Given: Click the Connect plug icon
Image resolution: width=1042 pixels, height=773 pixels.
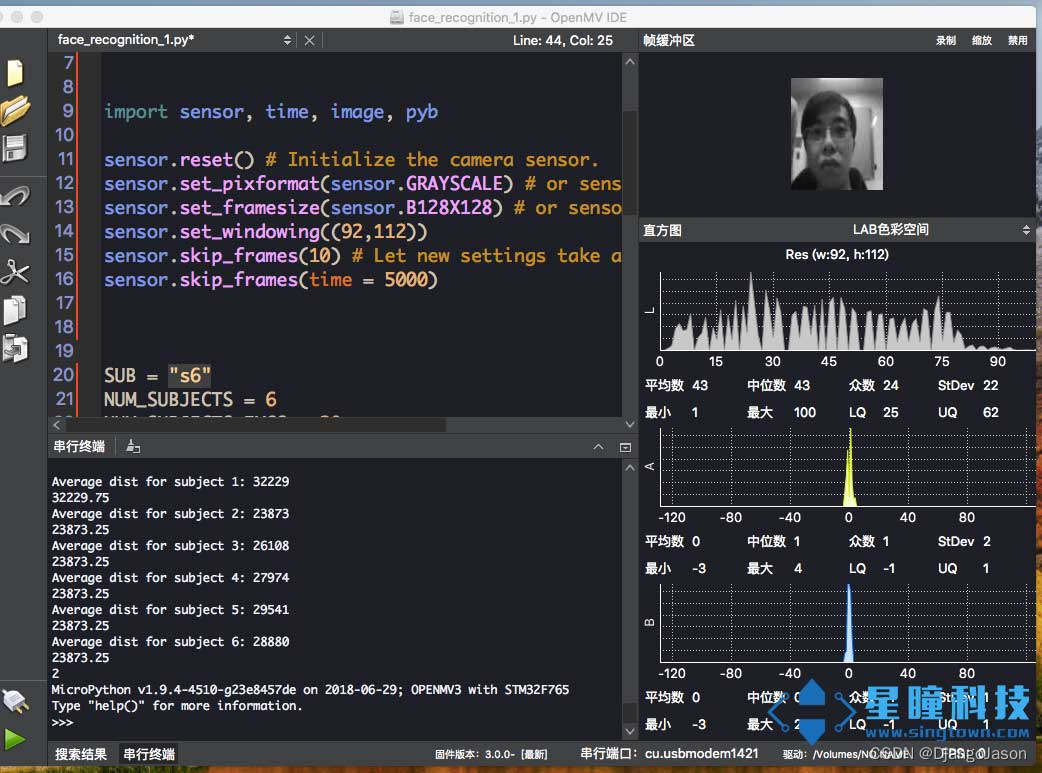Looking at the screenshot, I should point(14,699).
